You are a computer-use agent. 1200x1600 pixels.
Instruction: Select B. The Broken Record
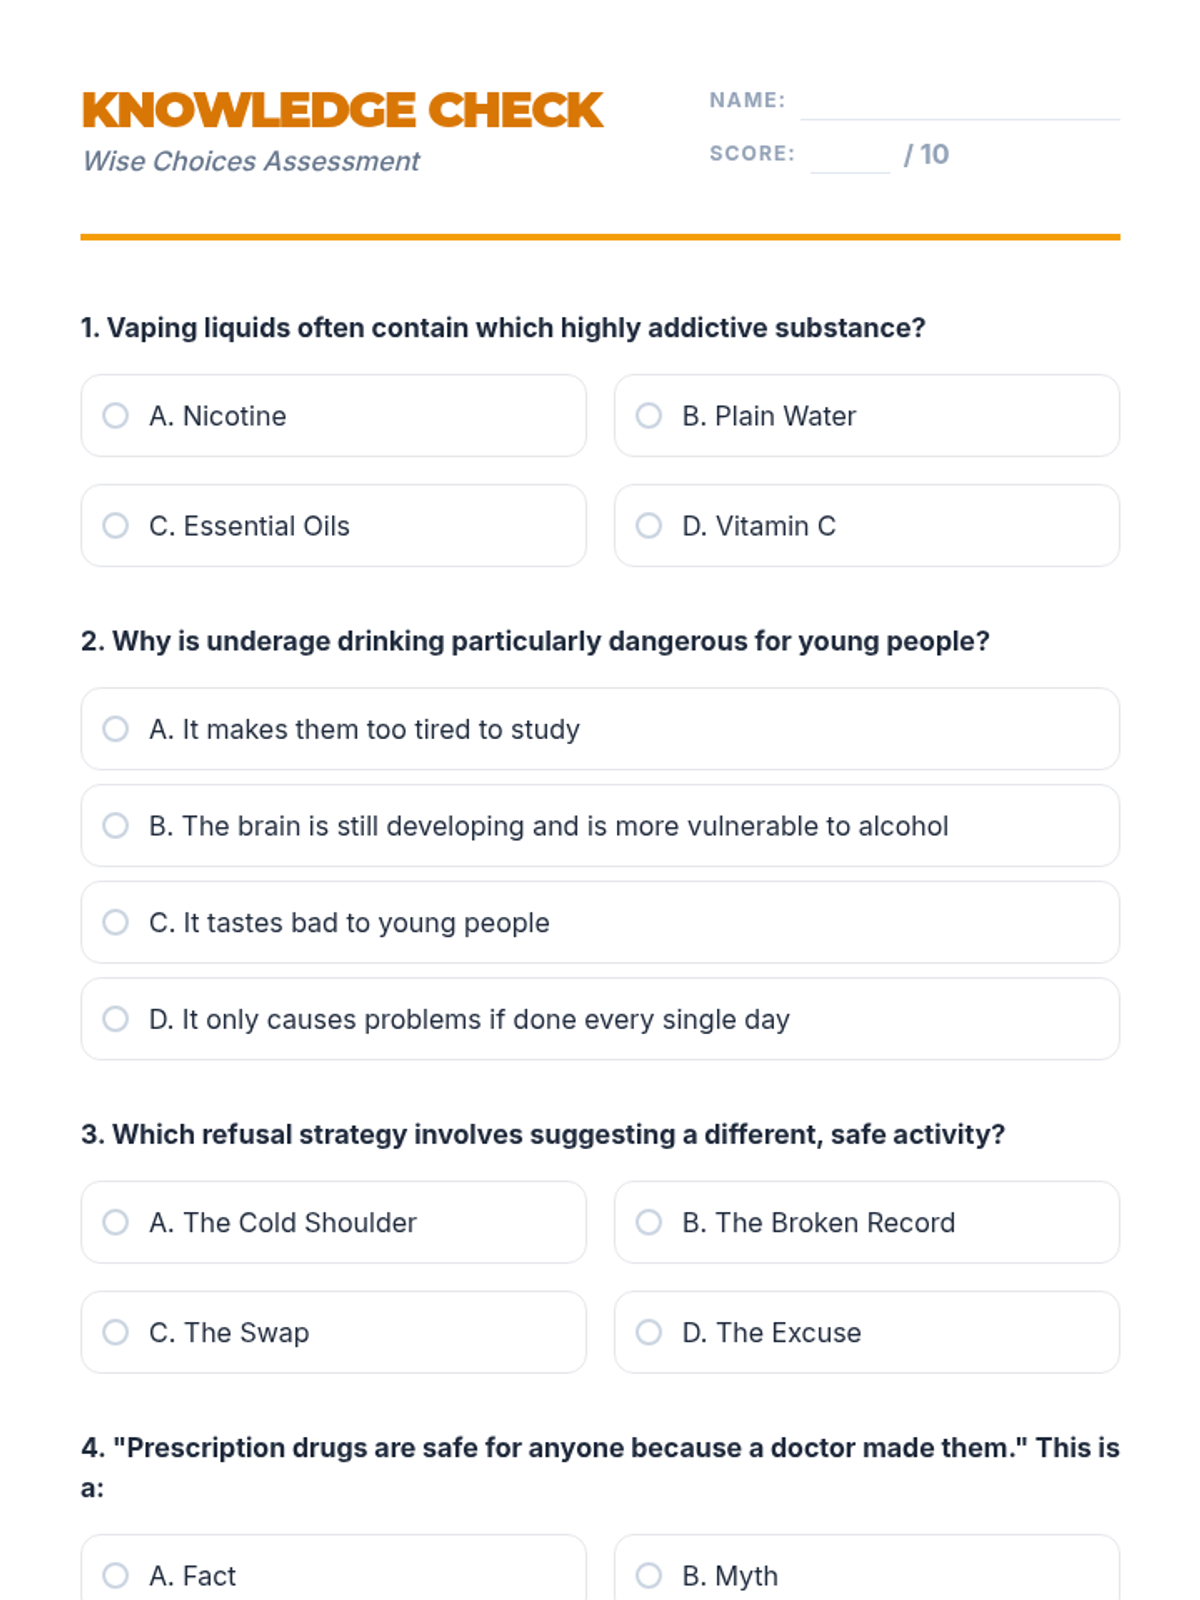(867, 1222)
